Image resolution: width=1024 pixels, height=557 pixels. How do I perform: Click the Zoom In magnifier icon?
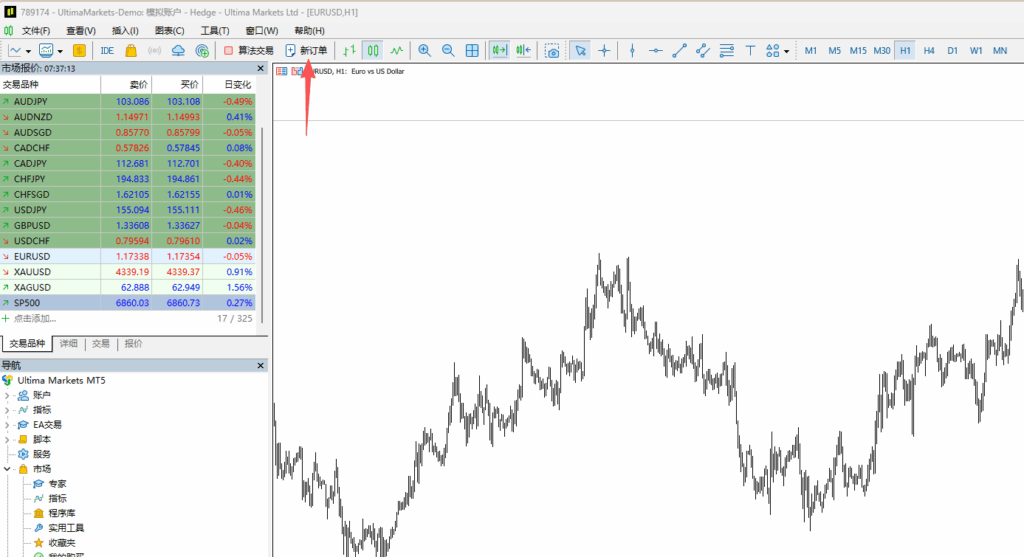click(x=424, y=50)
